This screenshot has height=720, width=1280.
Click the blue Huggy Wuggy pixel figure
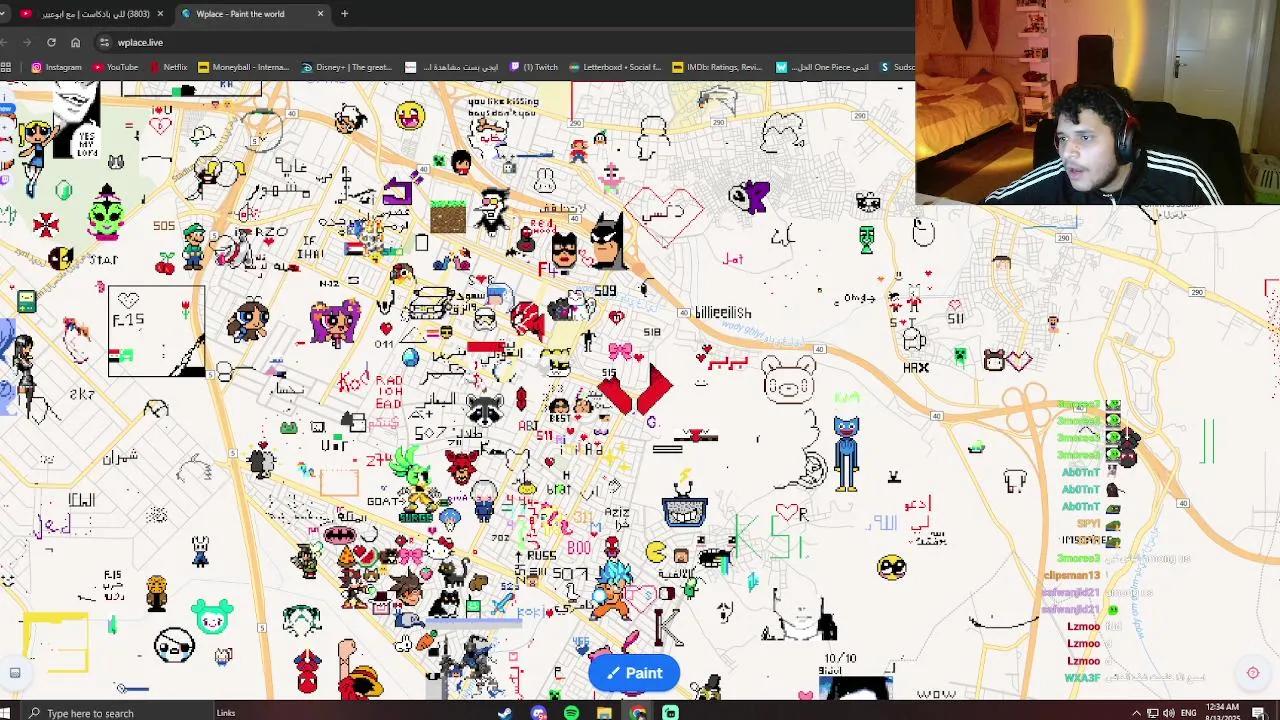click(846, 453)
